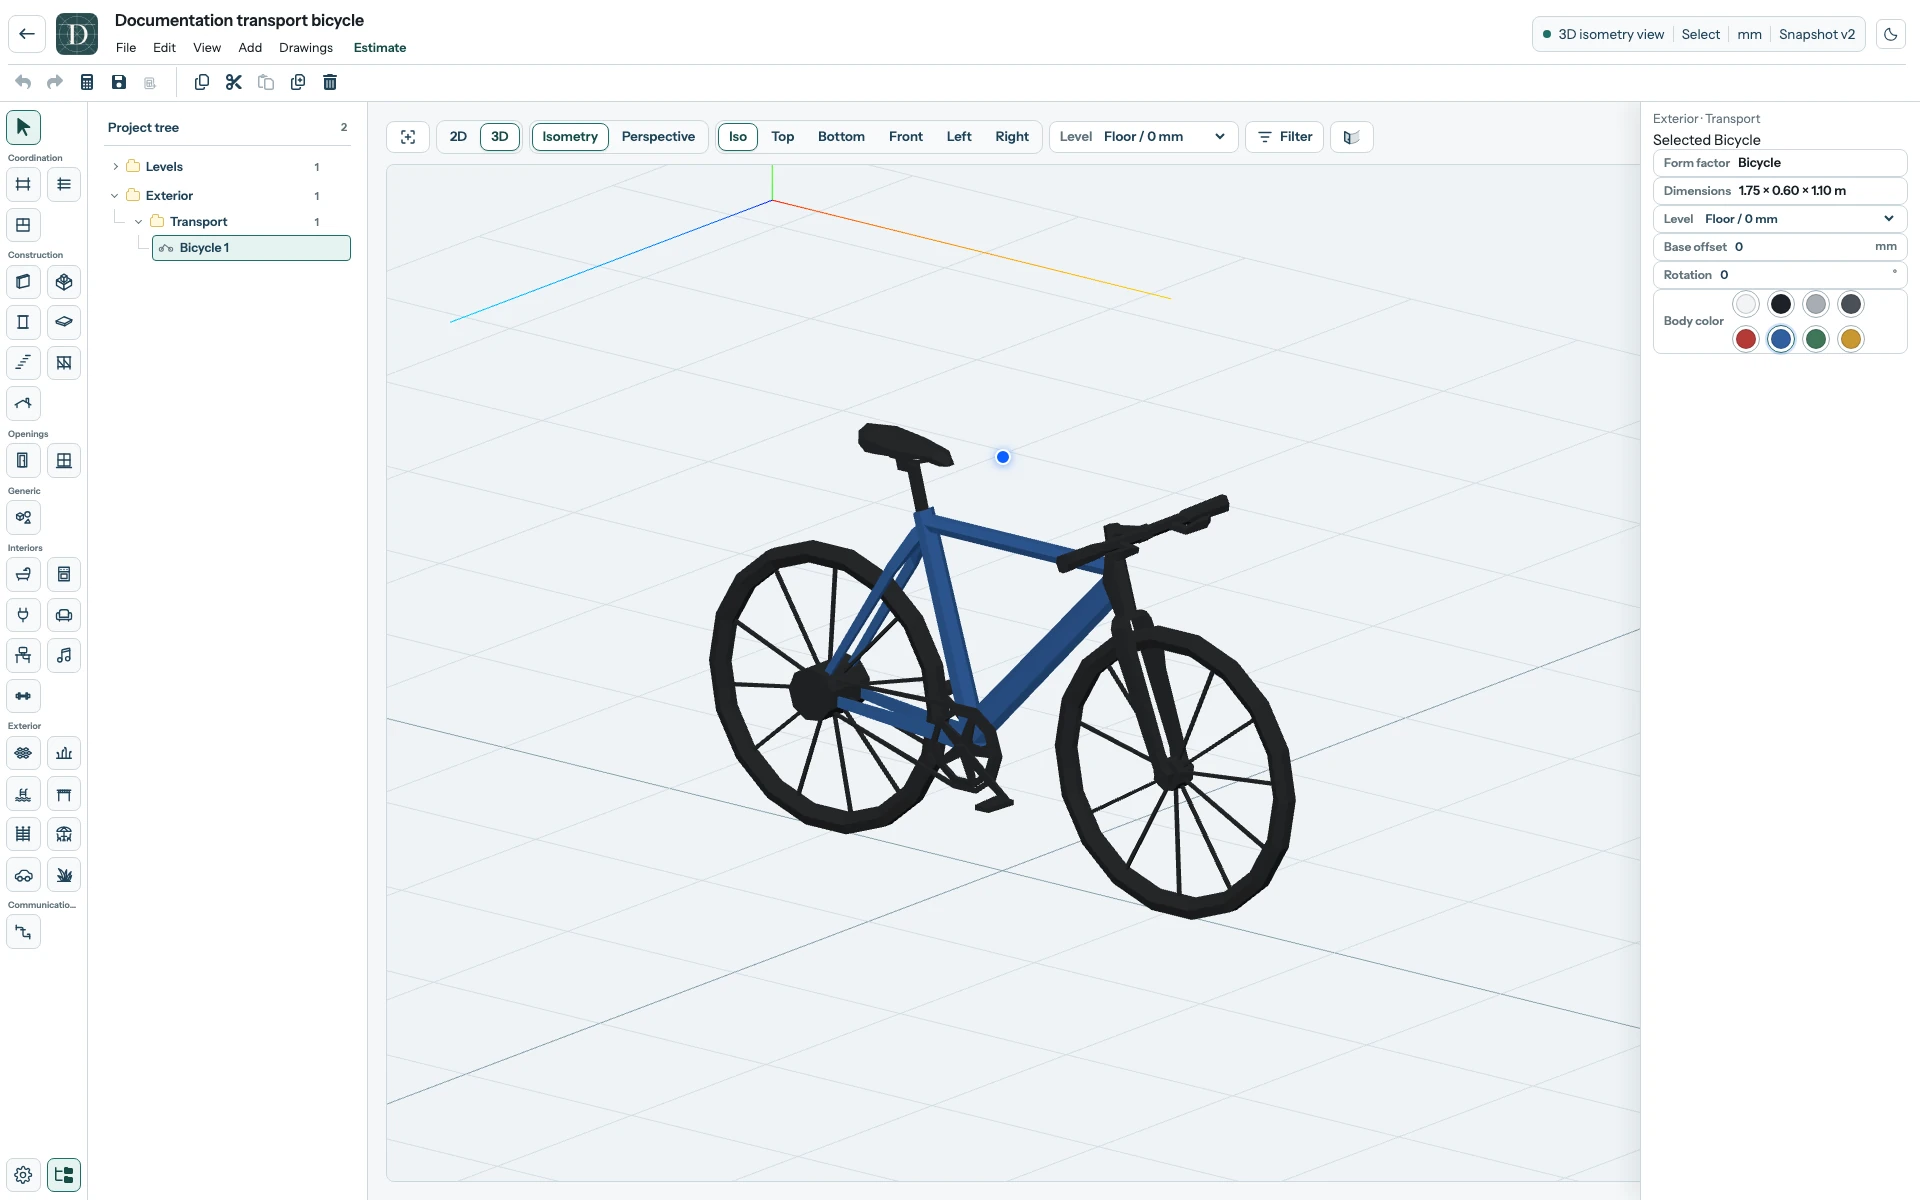This screenshot has height=1200, width=1920.
Task: Select the car exterior tool
Action: (23, 875)
